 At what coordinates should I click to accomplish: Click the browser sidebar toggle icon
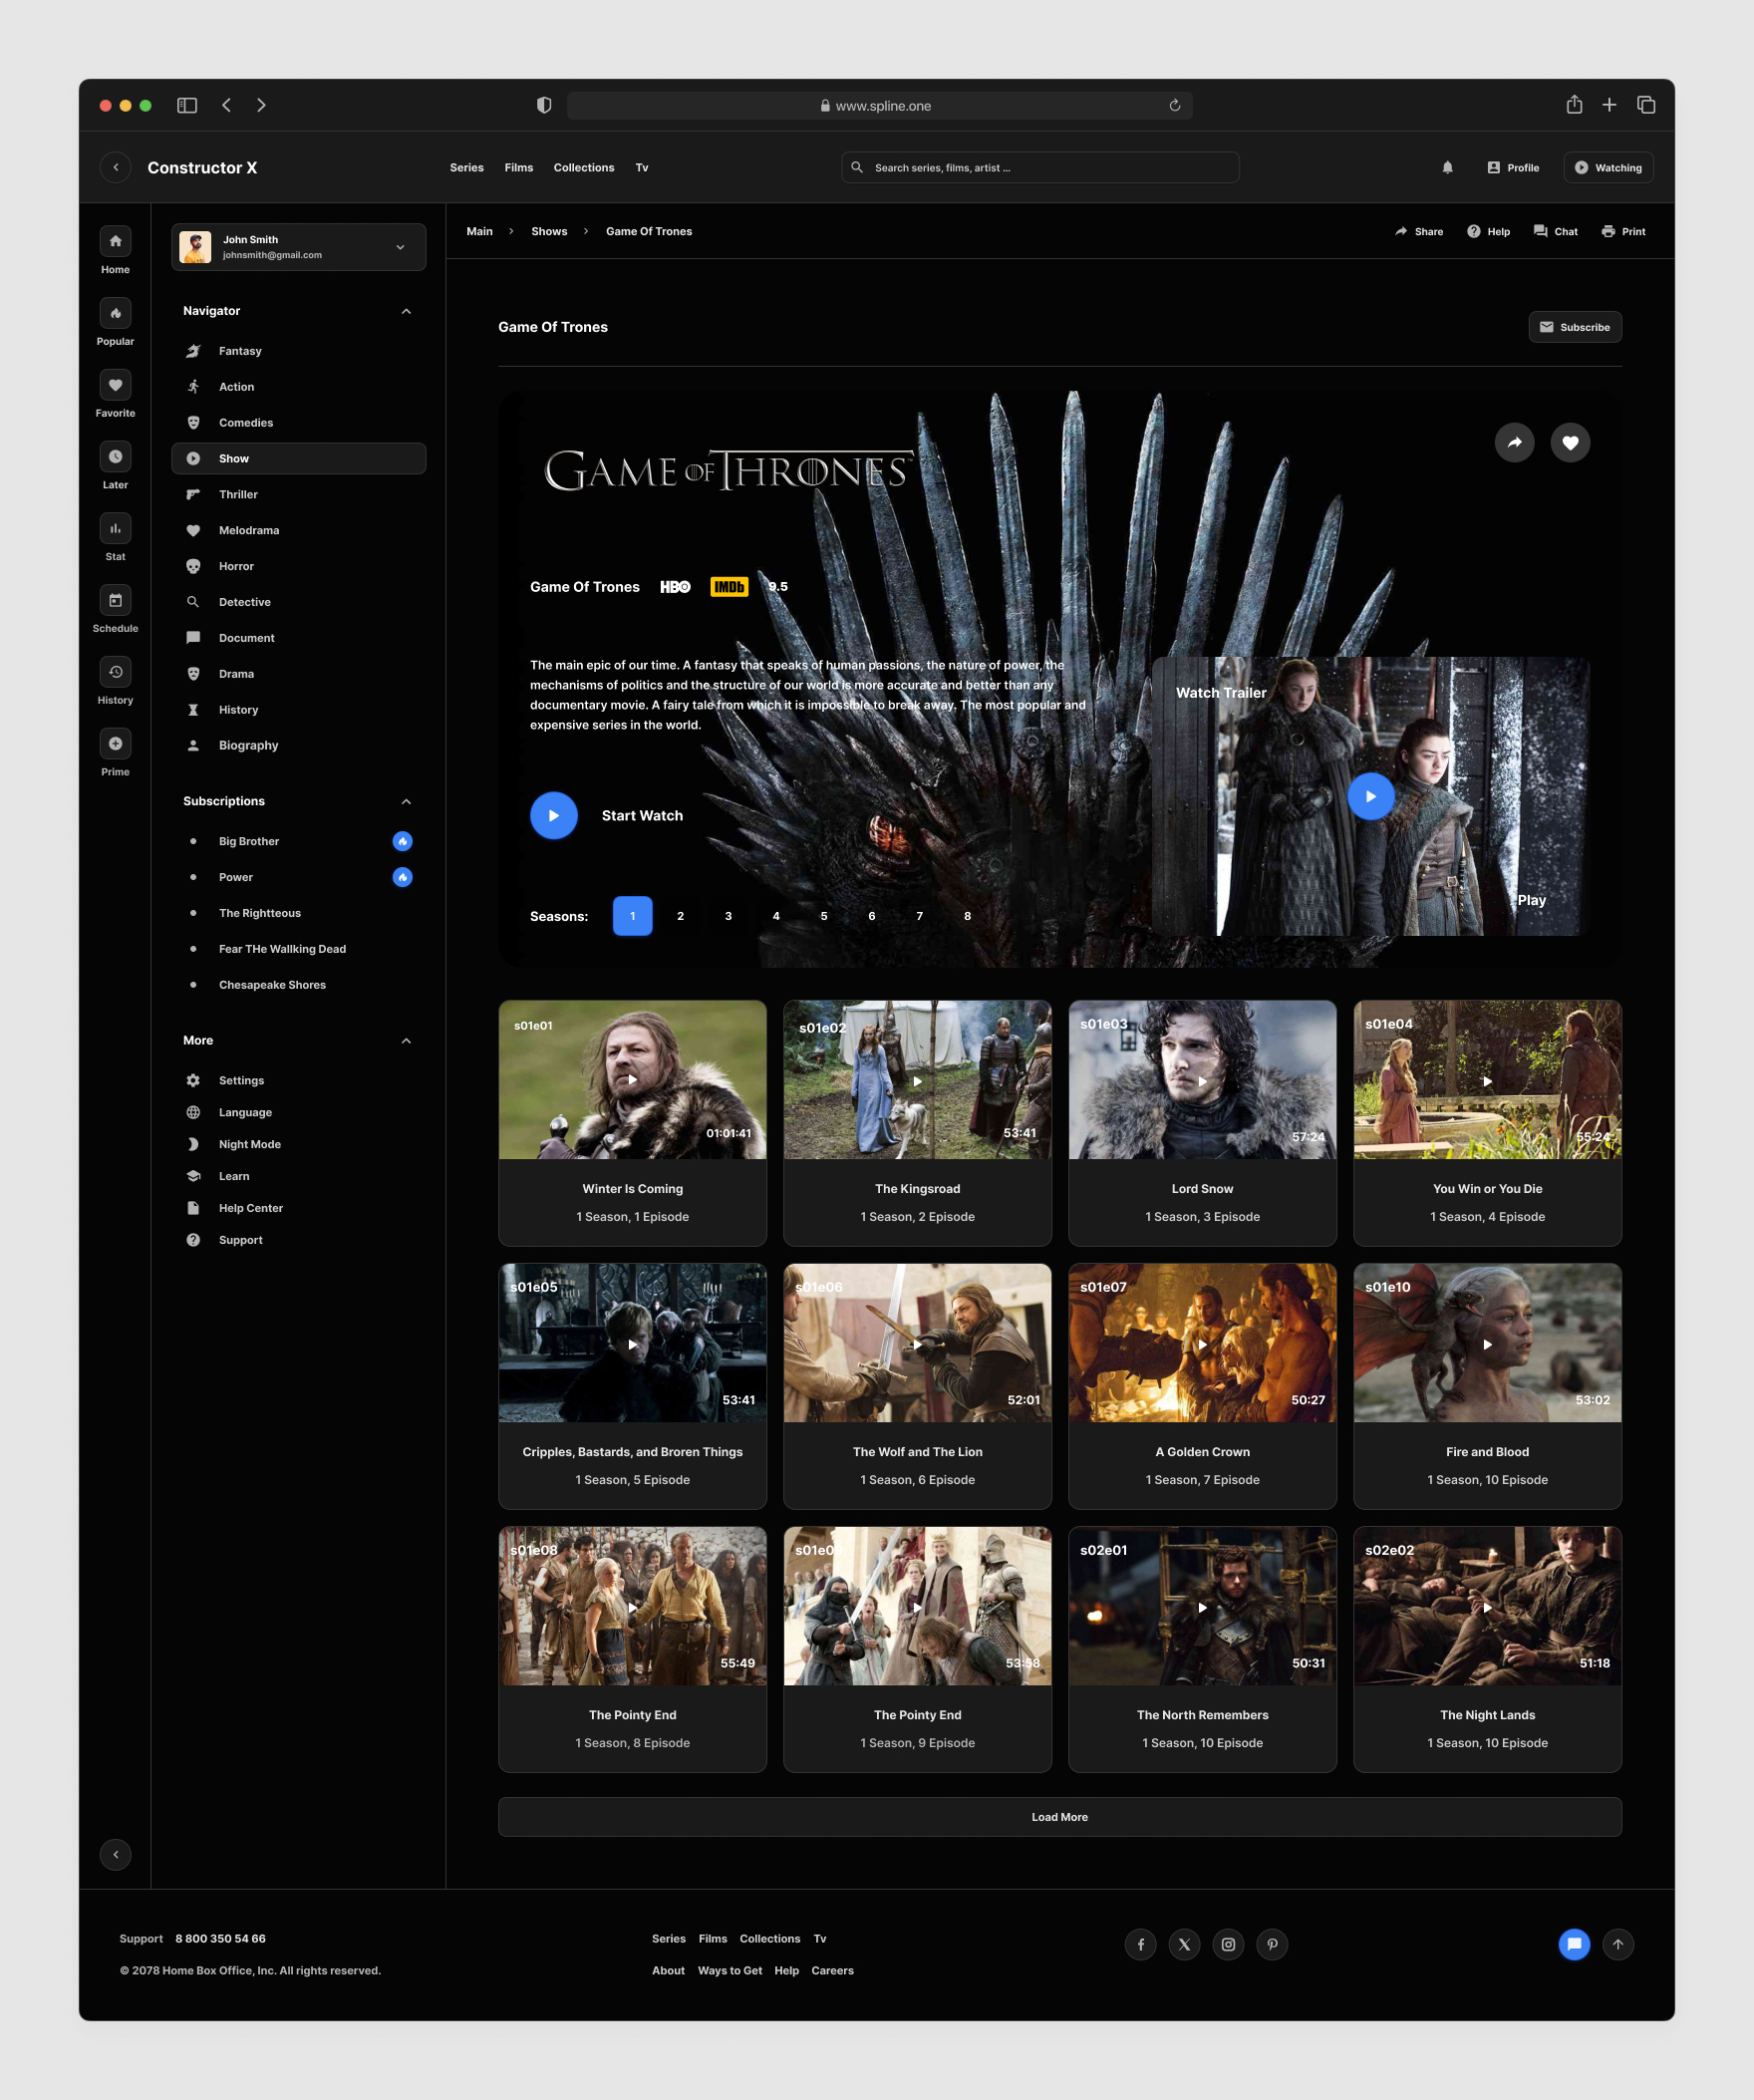pos(187,105)
